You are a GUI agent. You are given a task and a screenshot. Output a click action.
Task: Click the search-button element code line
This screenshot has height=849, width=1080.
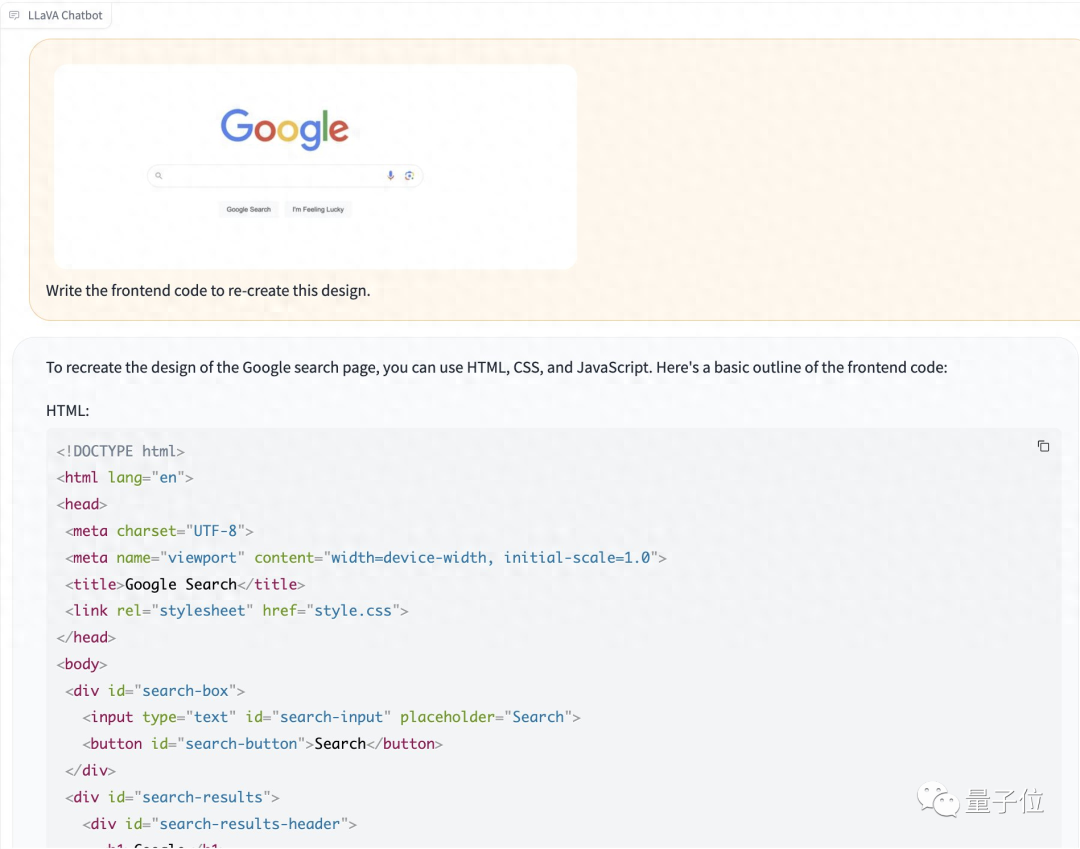262,744
